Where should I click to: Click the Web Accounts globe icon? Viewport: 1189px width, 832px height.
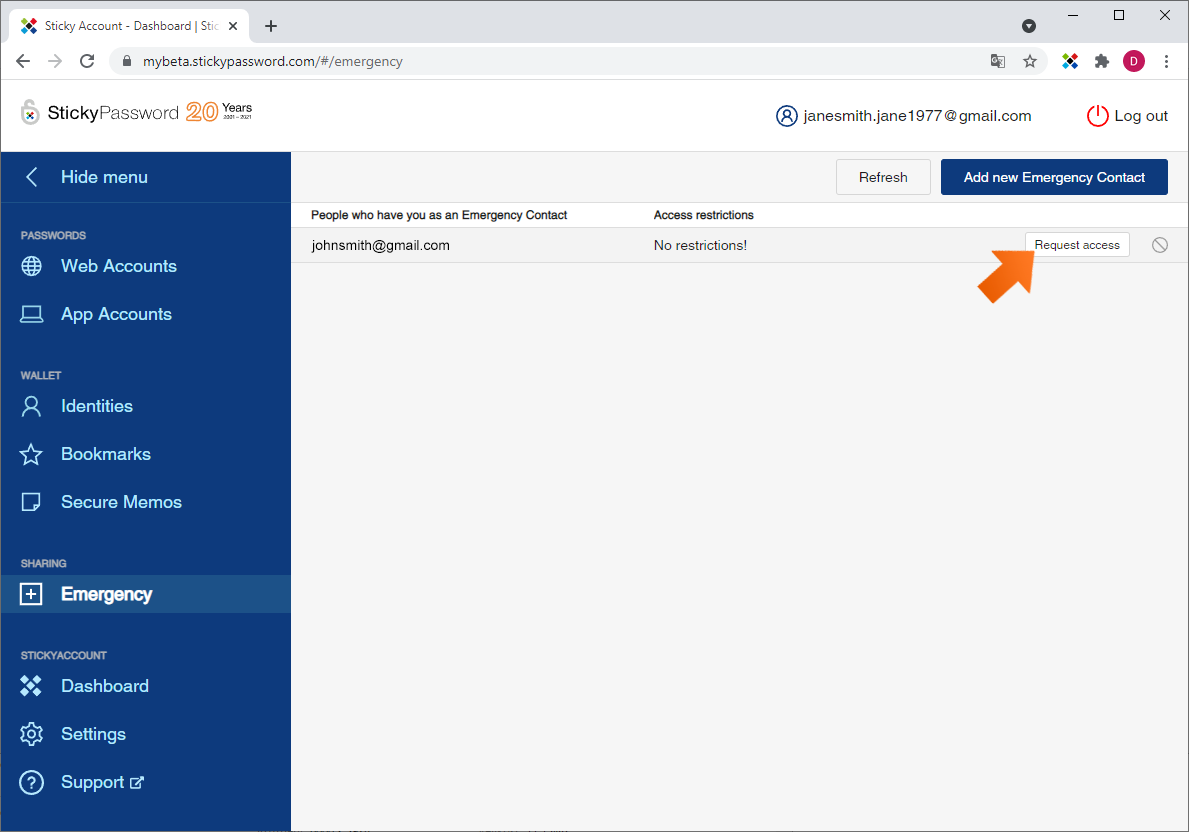tap(31, 266)
